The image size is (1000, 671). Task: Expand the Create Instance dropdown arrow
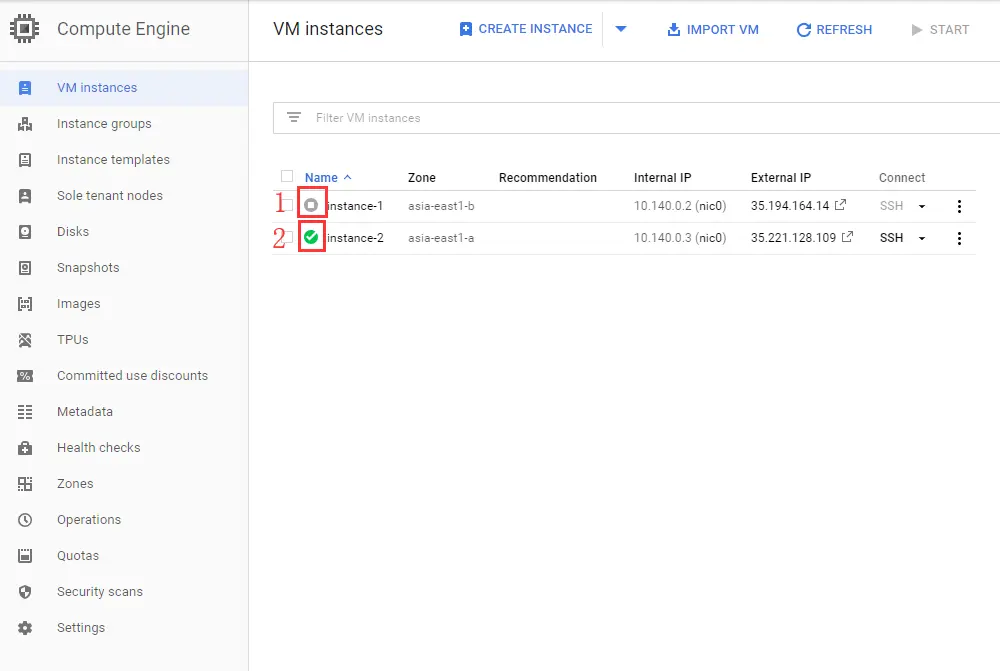pos(621,29)
